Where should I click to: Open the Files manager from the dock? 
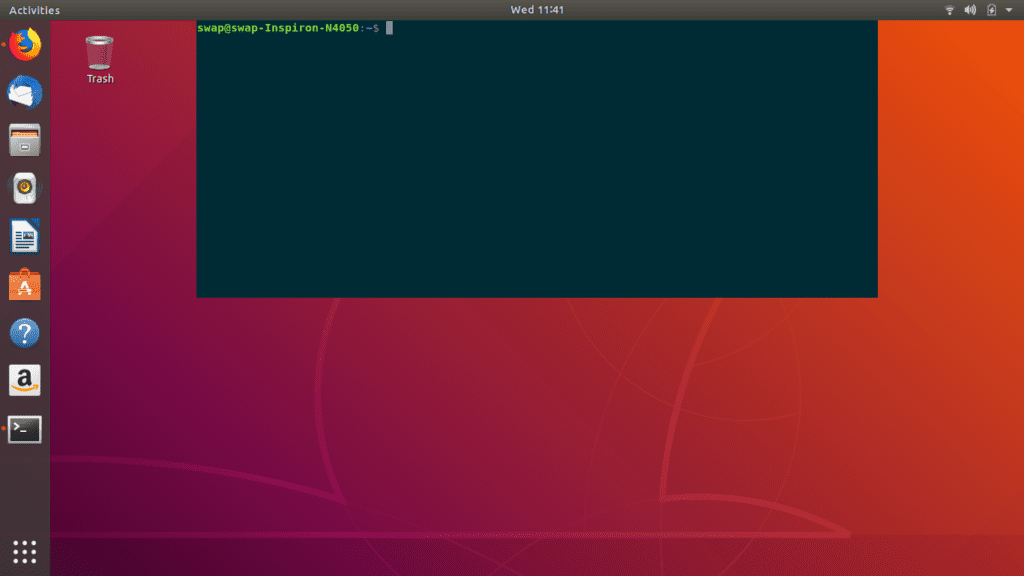coord(22,140)
